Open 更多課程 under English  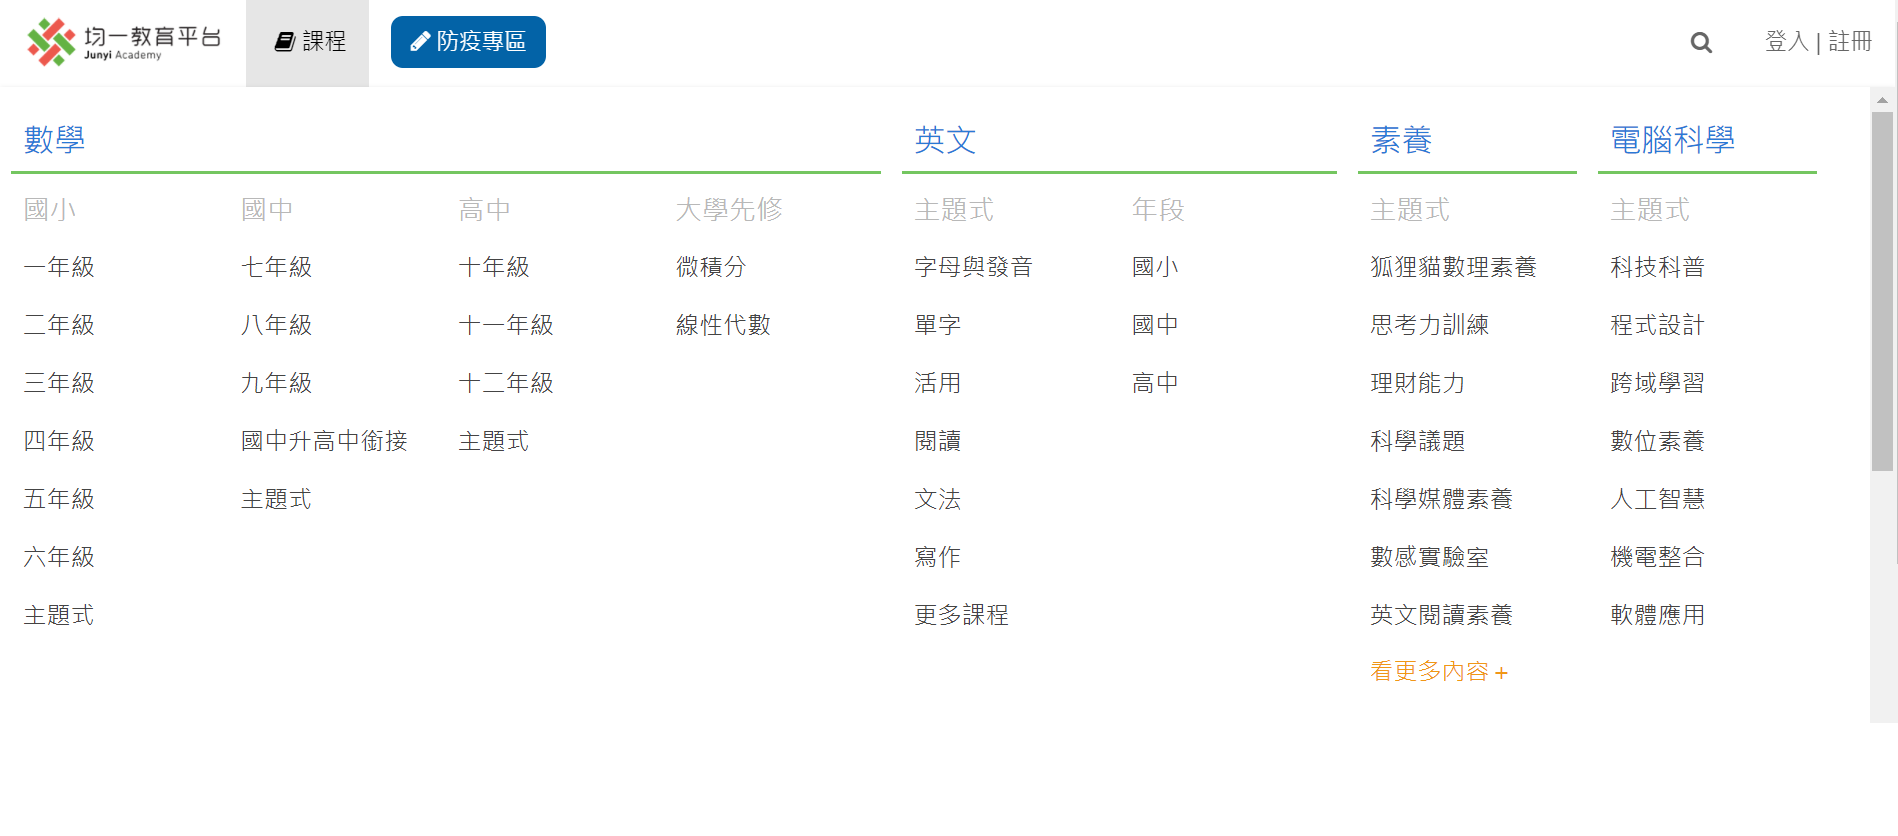coord(961,615)
